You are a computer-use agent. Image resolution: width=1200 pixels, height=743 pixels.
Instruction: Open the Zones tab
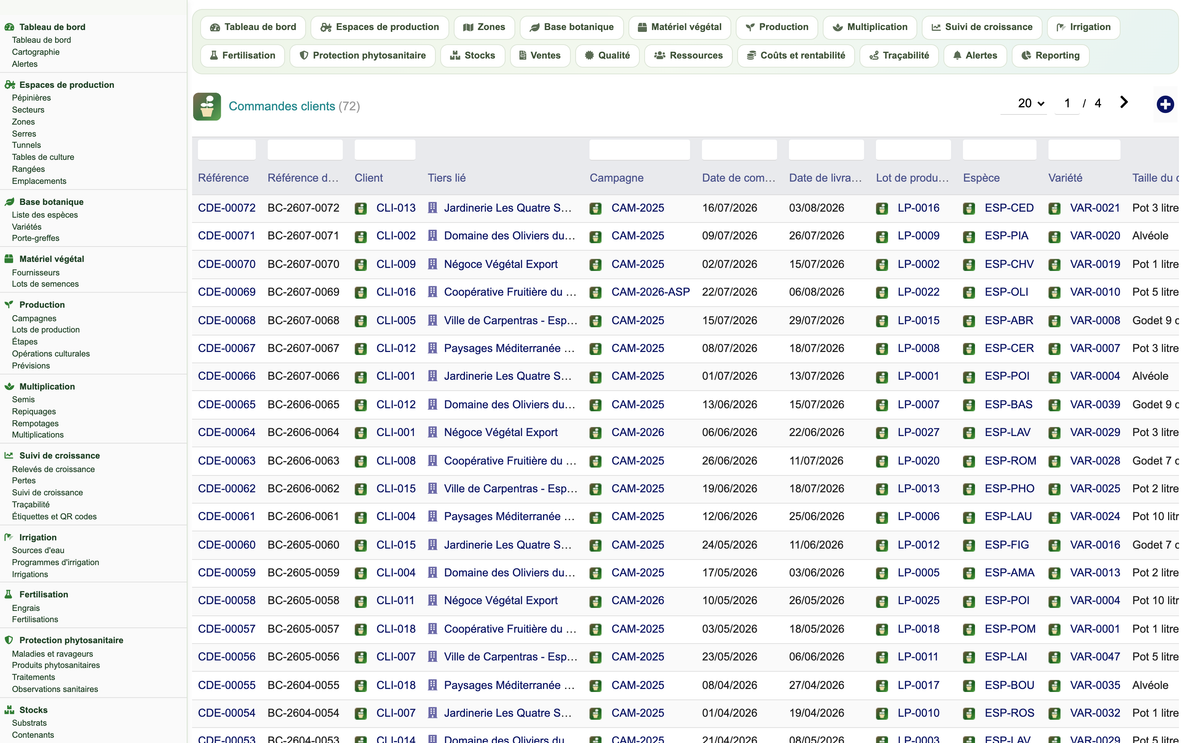[485, 27]
